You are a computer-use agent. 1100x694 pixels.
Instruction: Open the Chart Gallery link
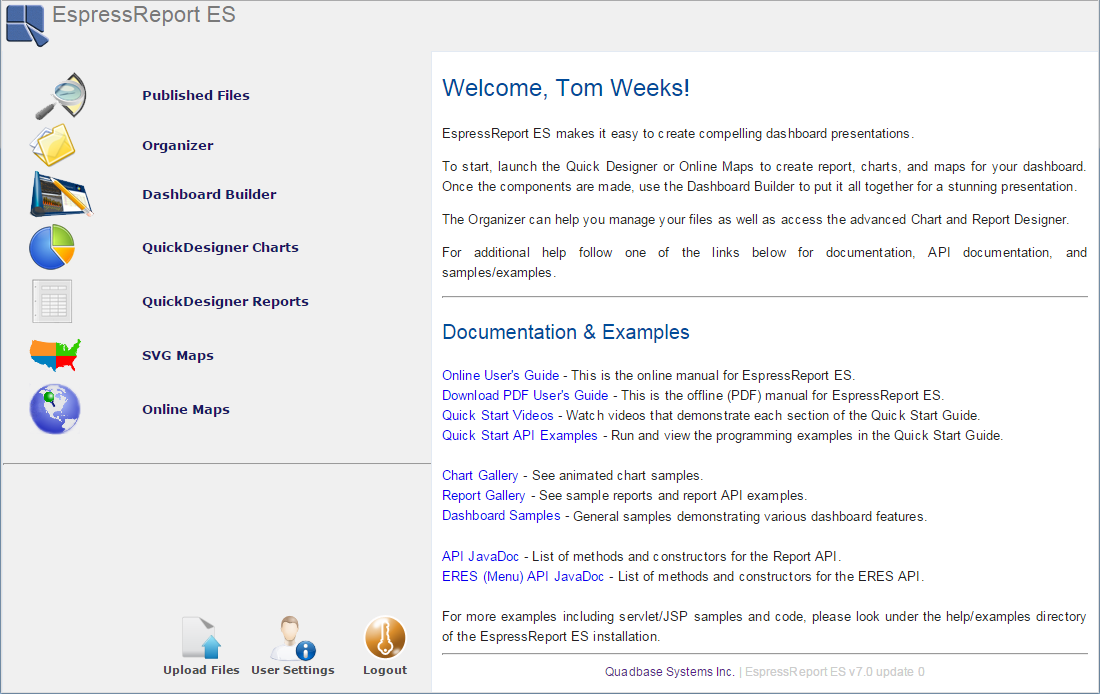tap(480, 476)
